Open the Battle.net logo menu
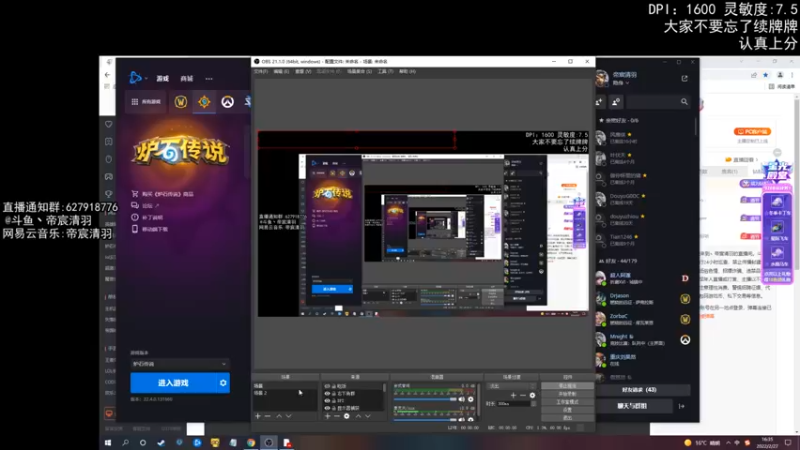Image resolution: width=800 pixels, height=450 pixels. pos(136,78)
